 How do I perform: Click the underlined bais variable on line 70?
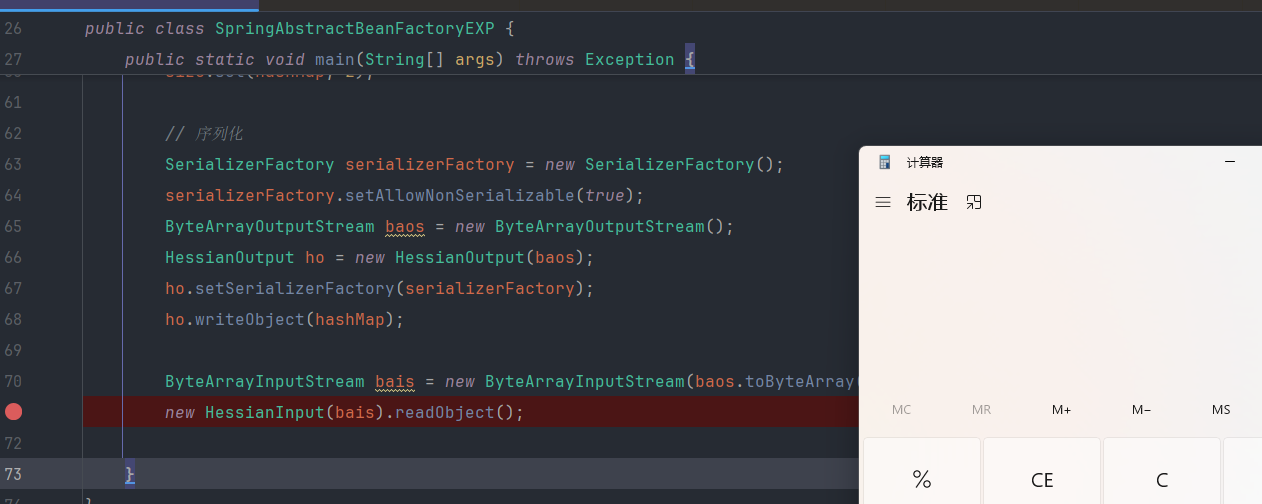[395, 381]
